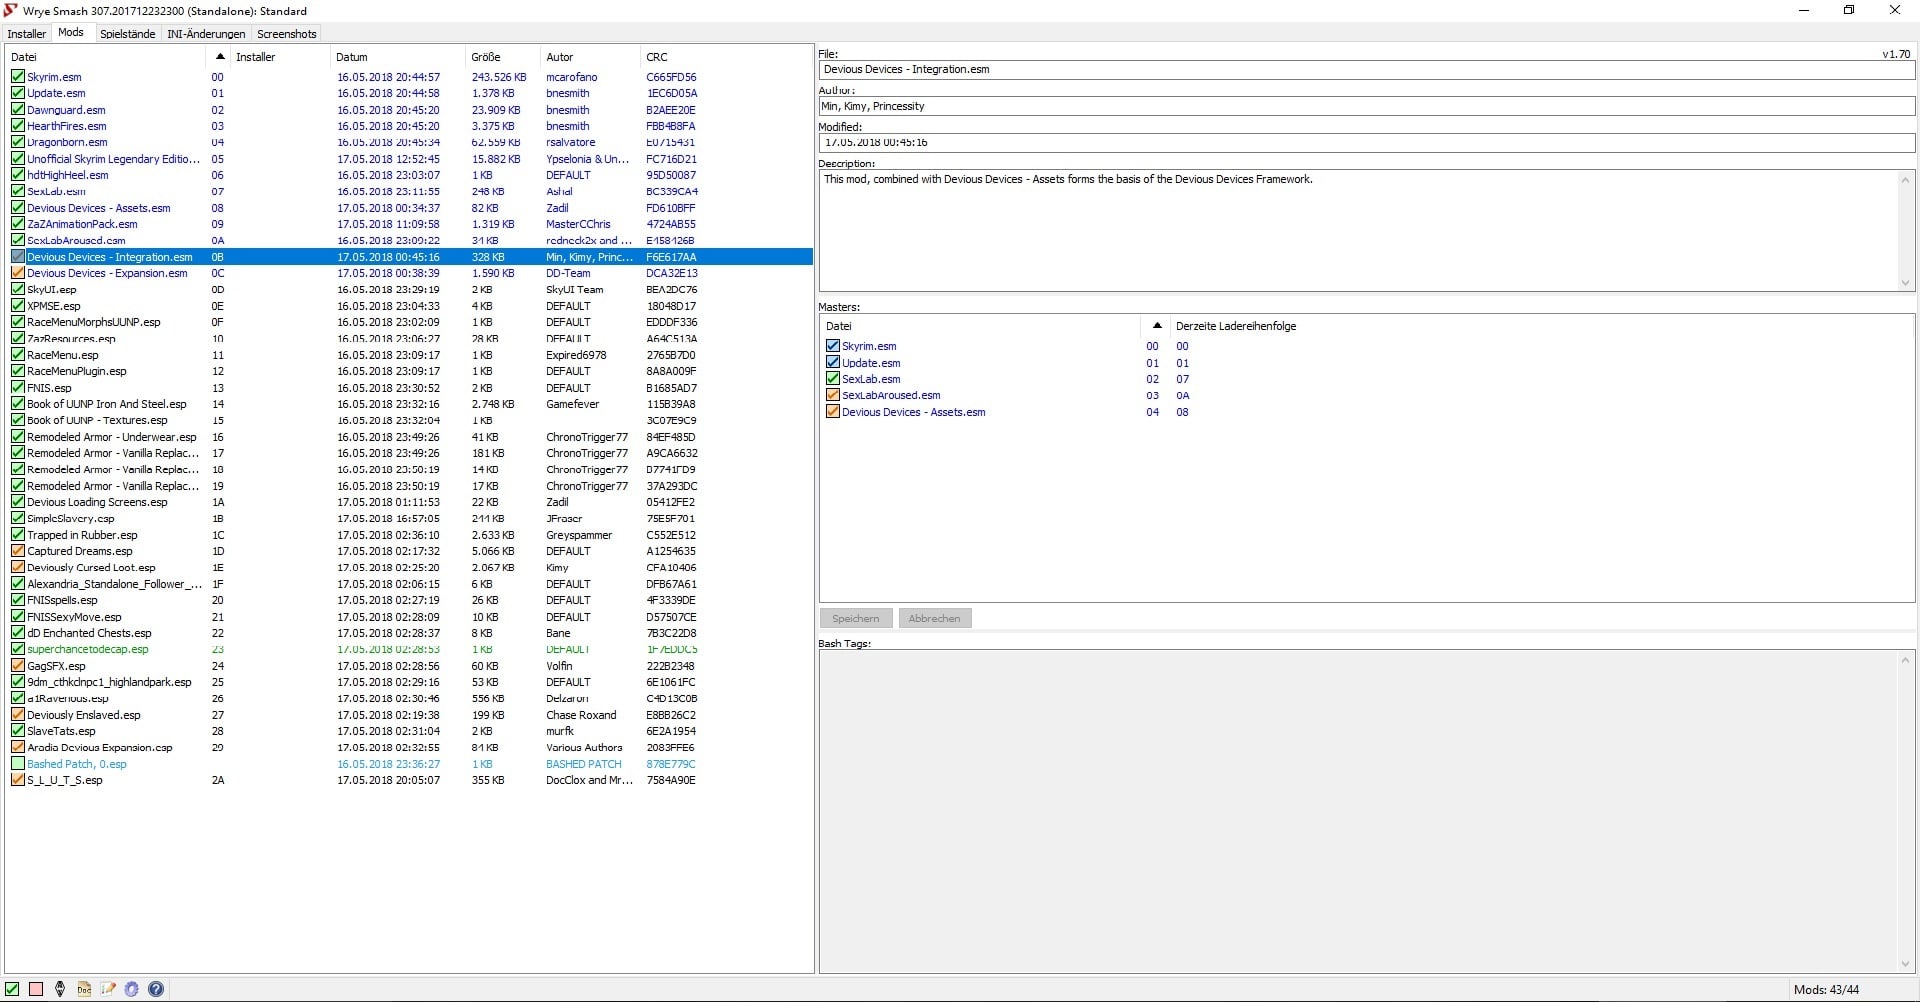The image size is (1920, 1002).
Task: Open the mod checker pencil icon
Action: pos(108,989)
